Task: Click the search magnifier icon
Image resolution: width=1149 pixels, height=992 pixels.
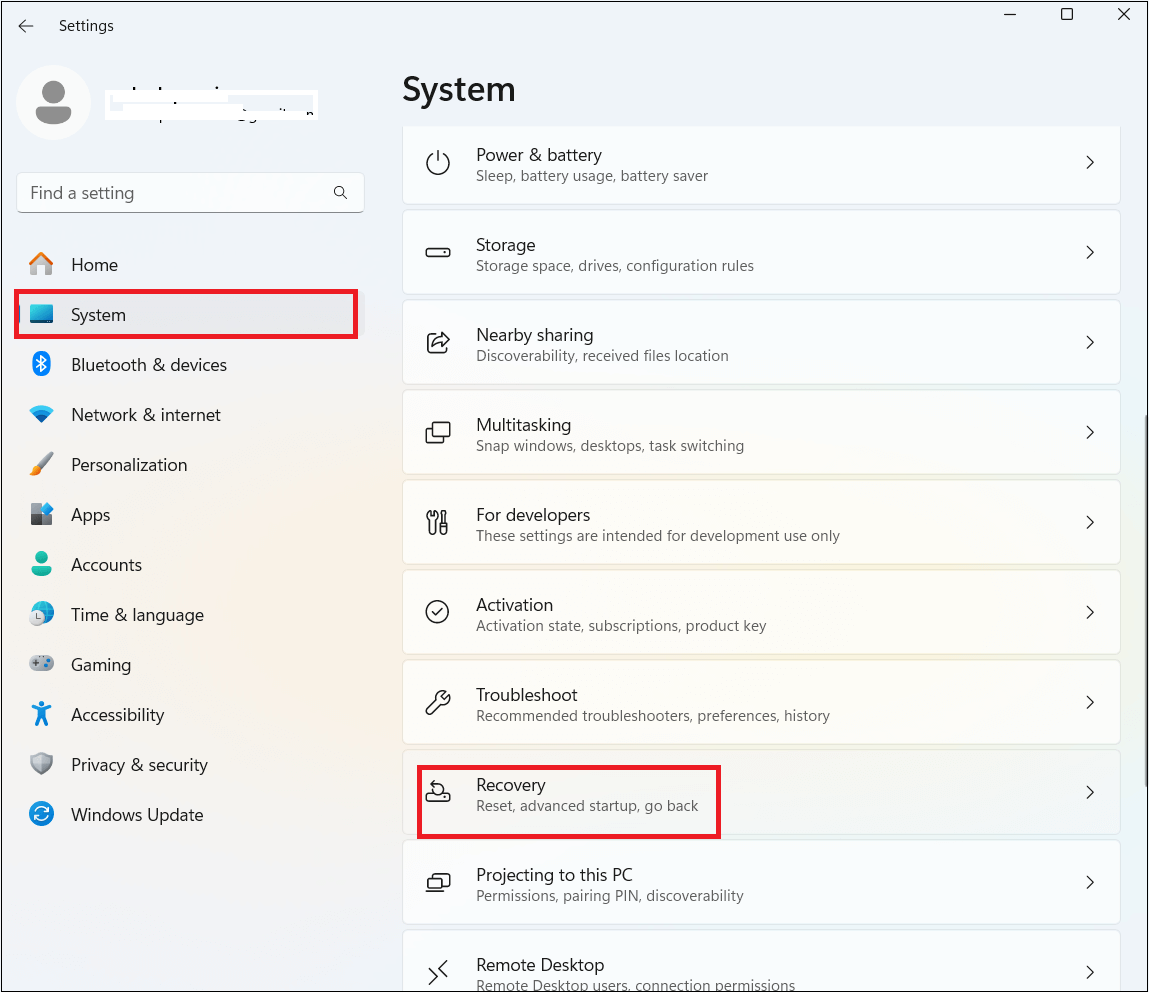Action: [340, 193]
